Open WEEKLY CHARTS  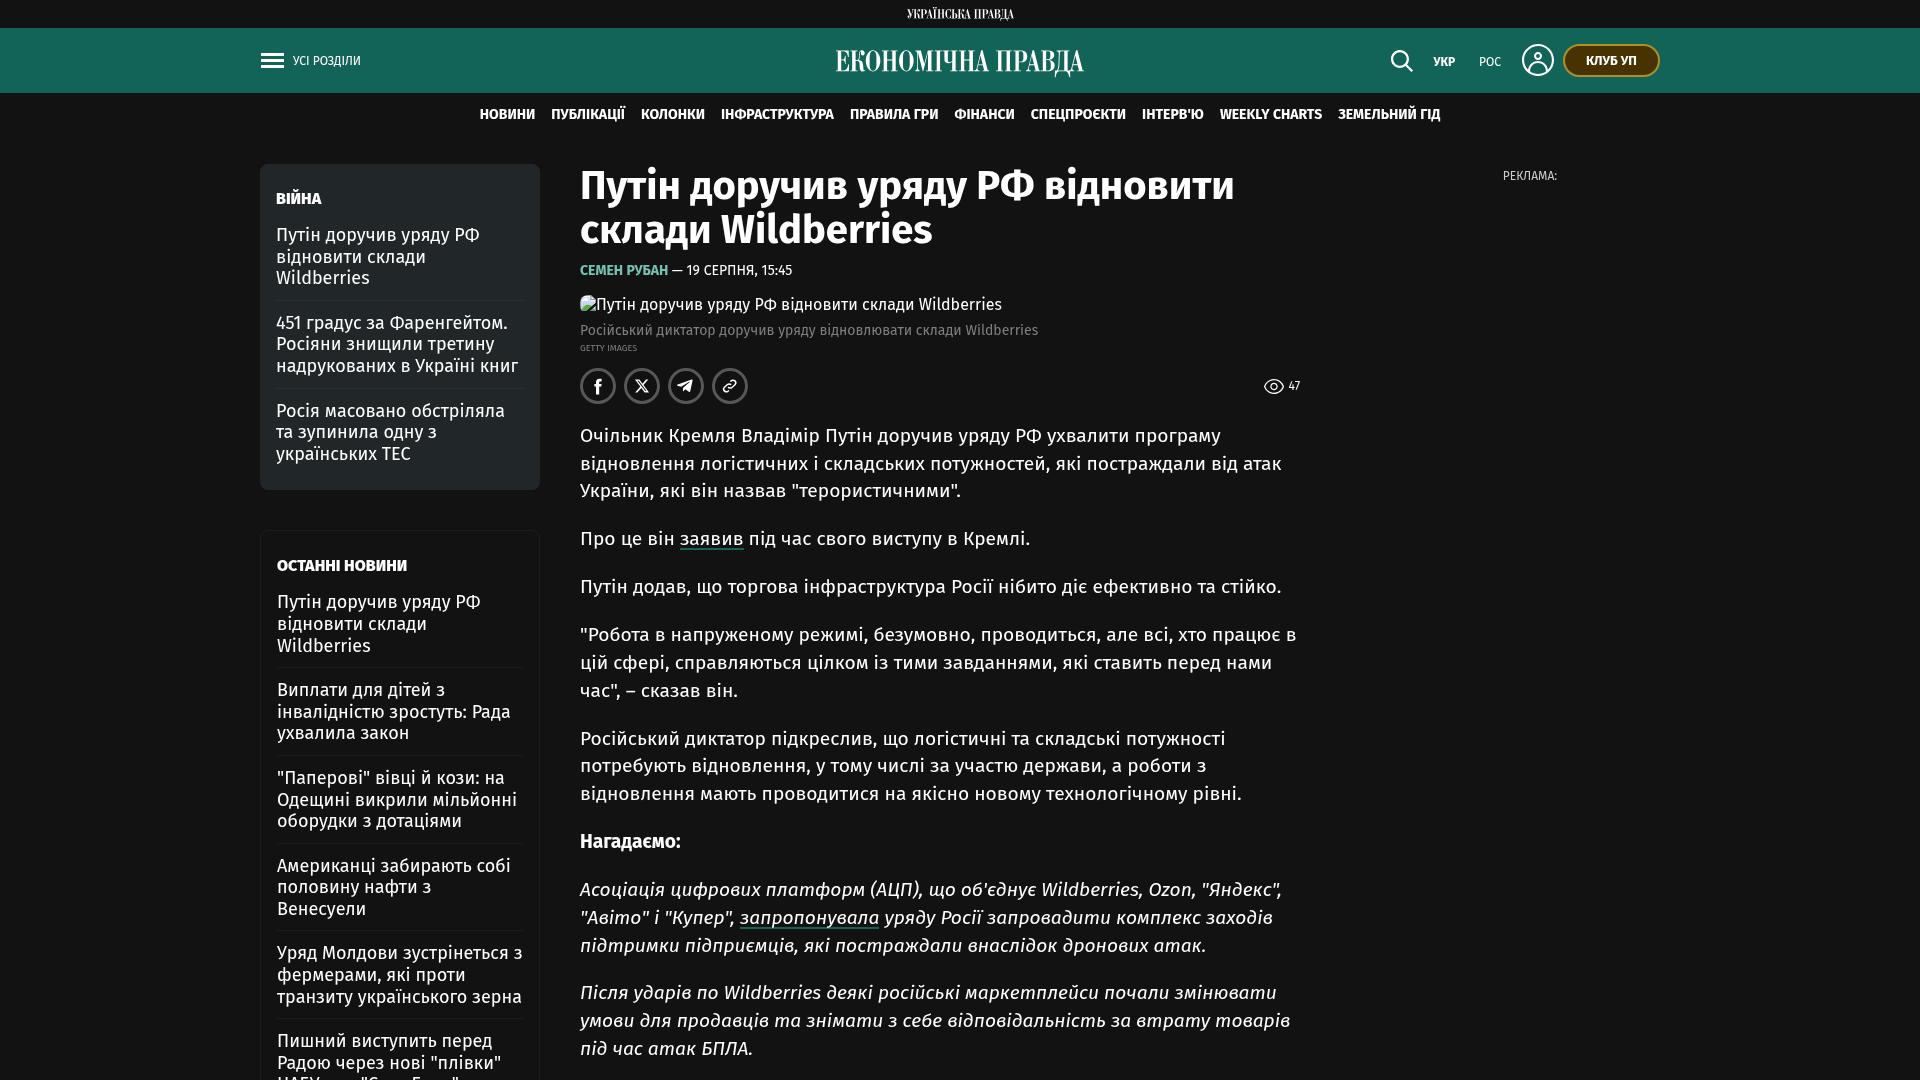coord(1271,115)
